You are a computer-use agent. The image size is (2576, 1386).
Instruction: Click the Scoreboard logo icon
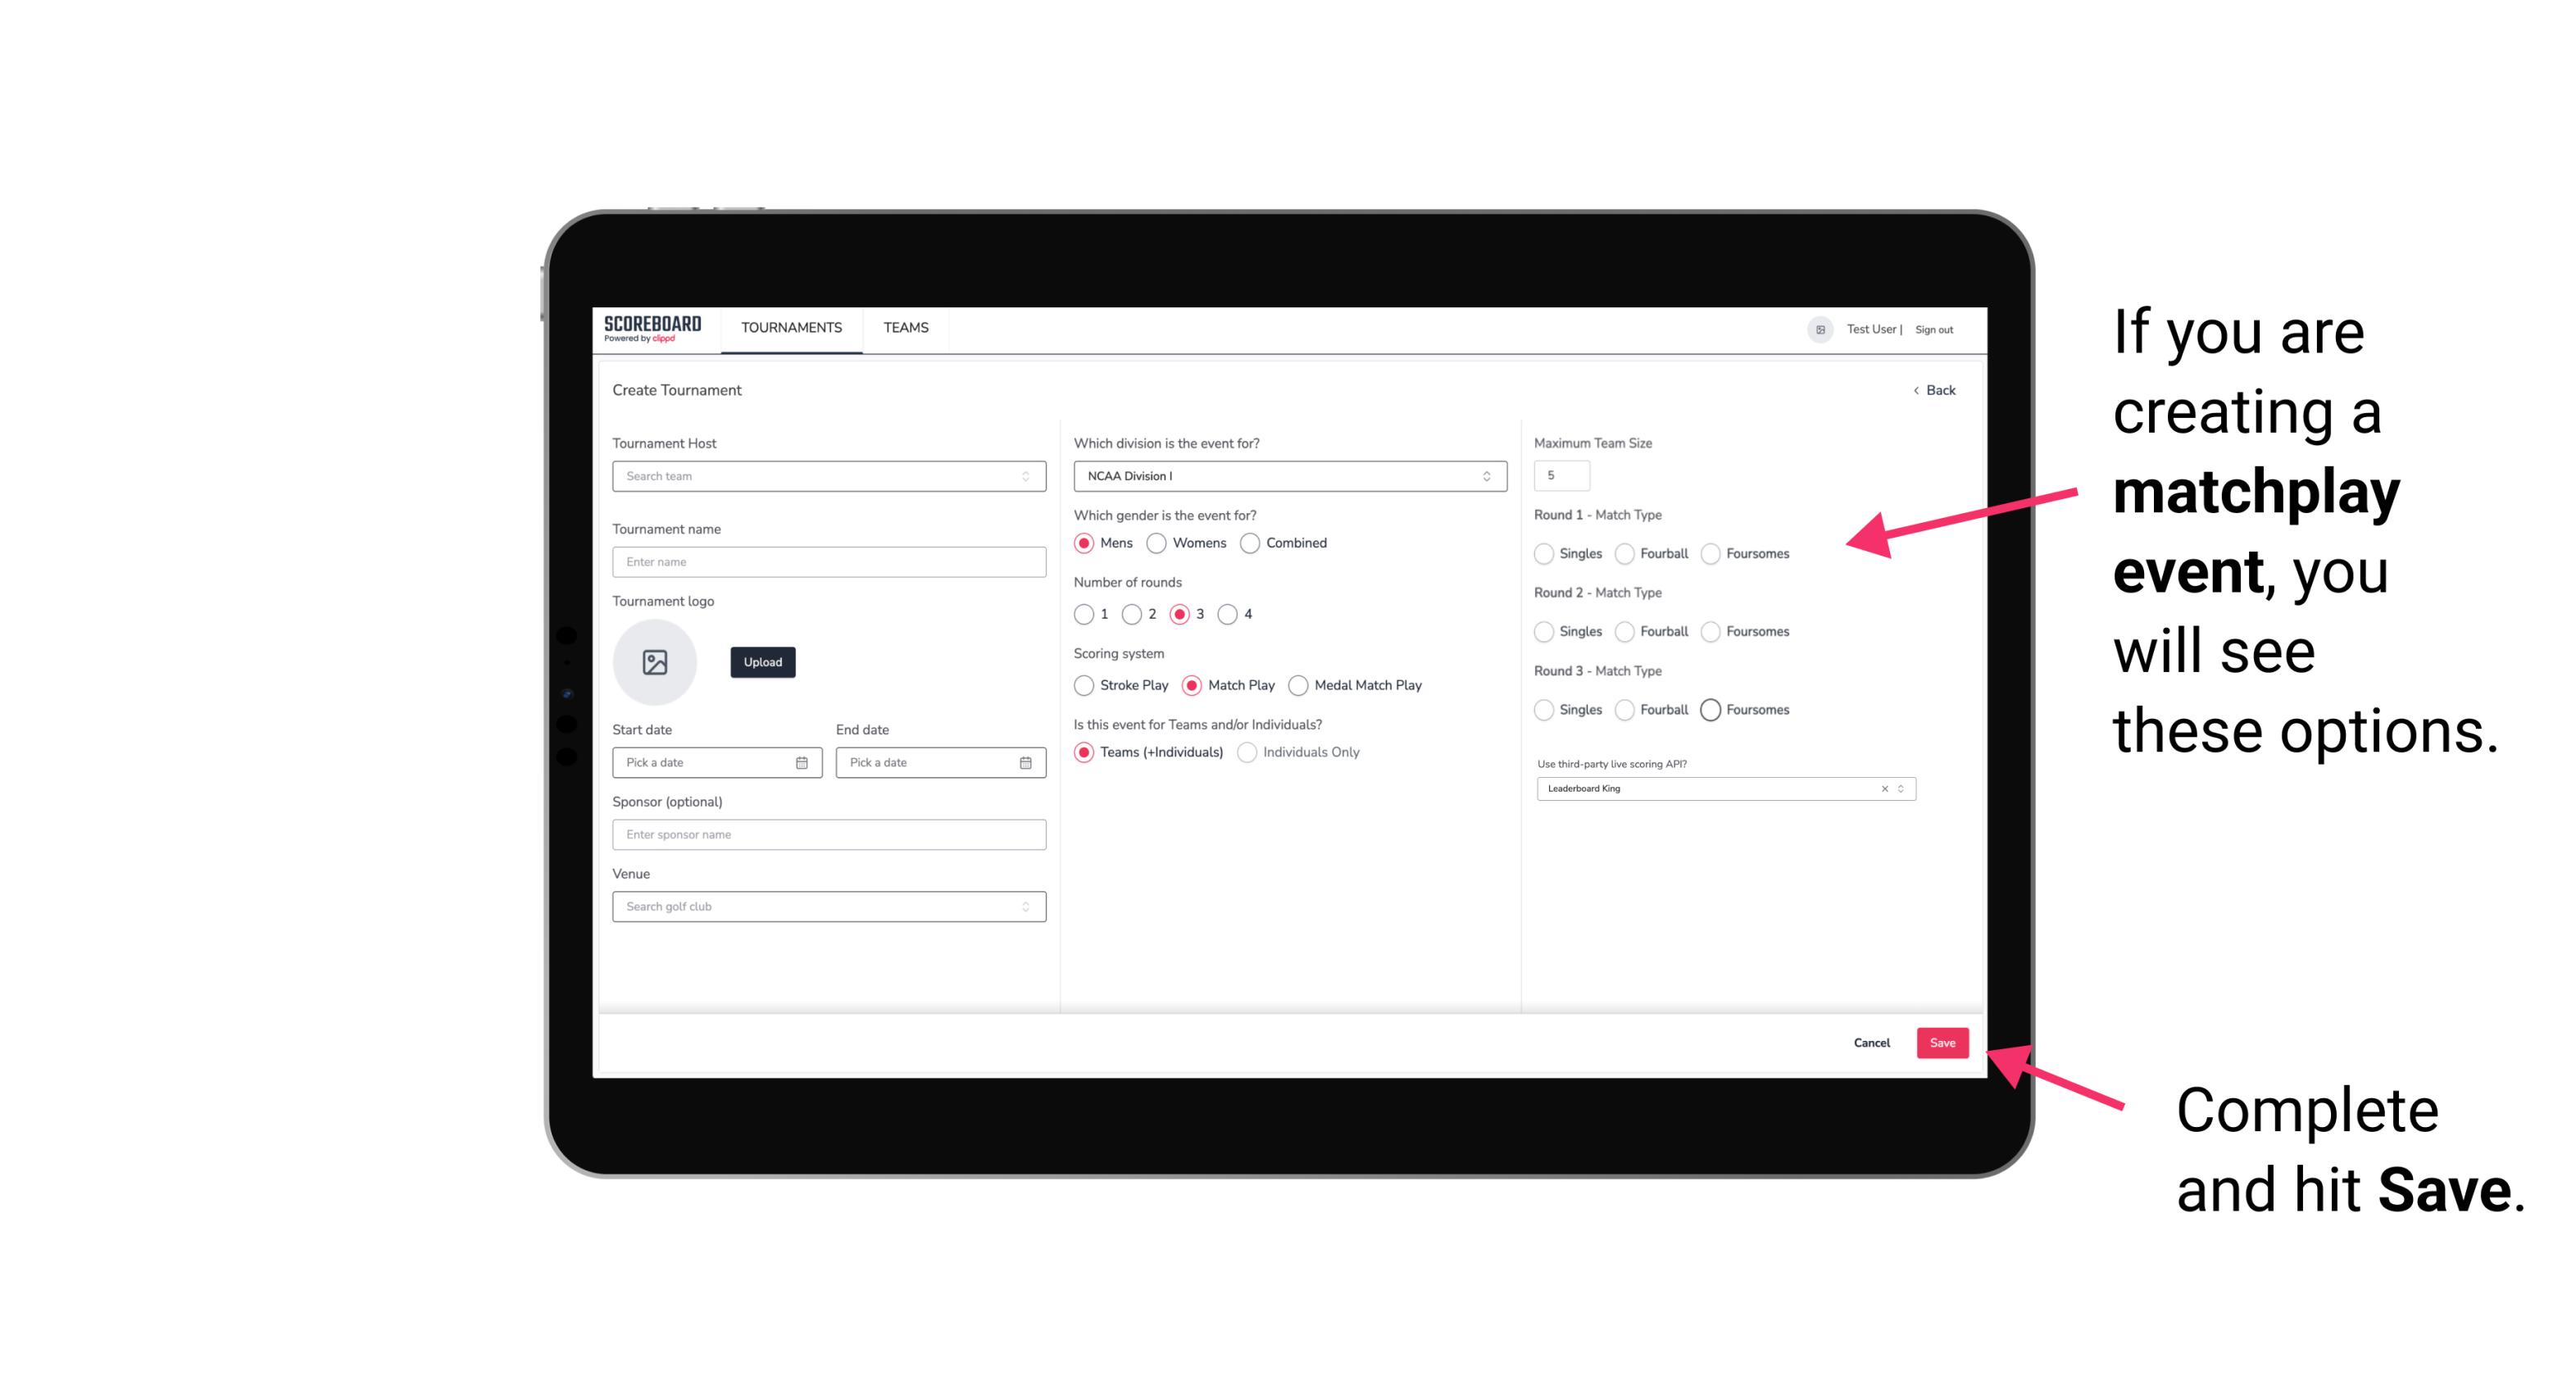coord(652,328)
